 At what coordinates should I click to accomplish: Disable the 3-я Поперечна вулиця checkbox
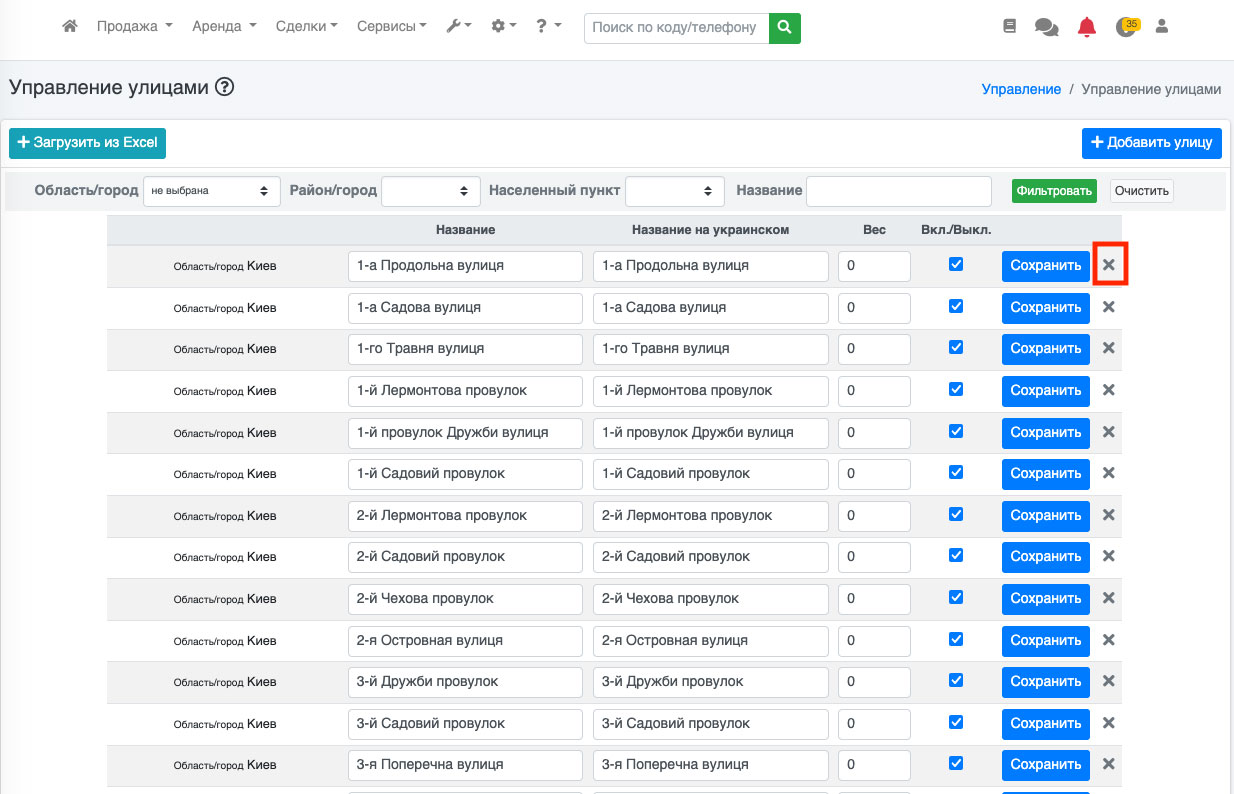pyautogui.click(x=956, y=763)
